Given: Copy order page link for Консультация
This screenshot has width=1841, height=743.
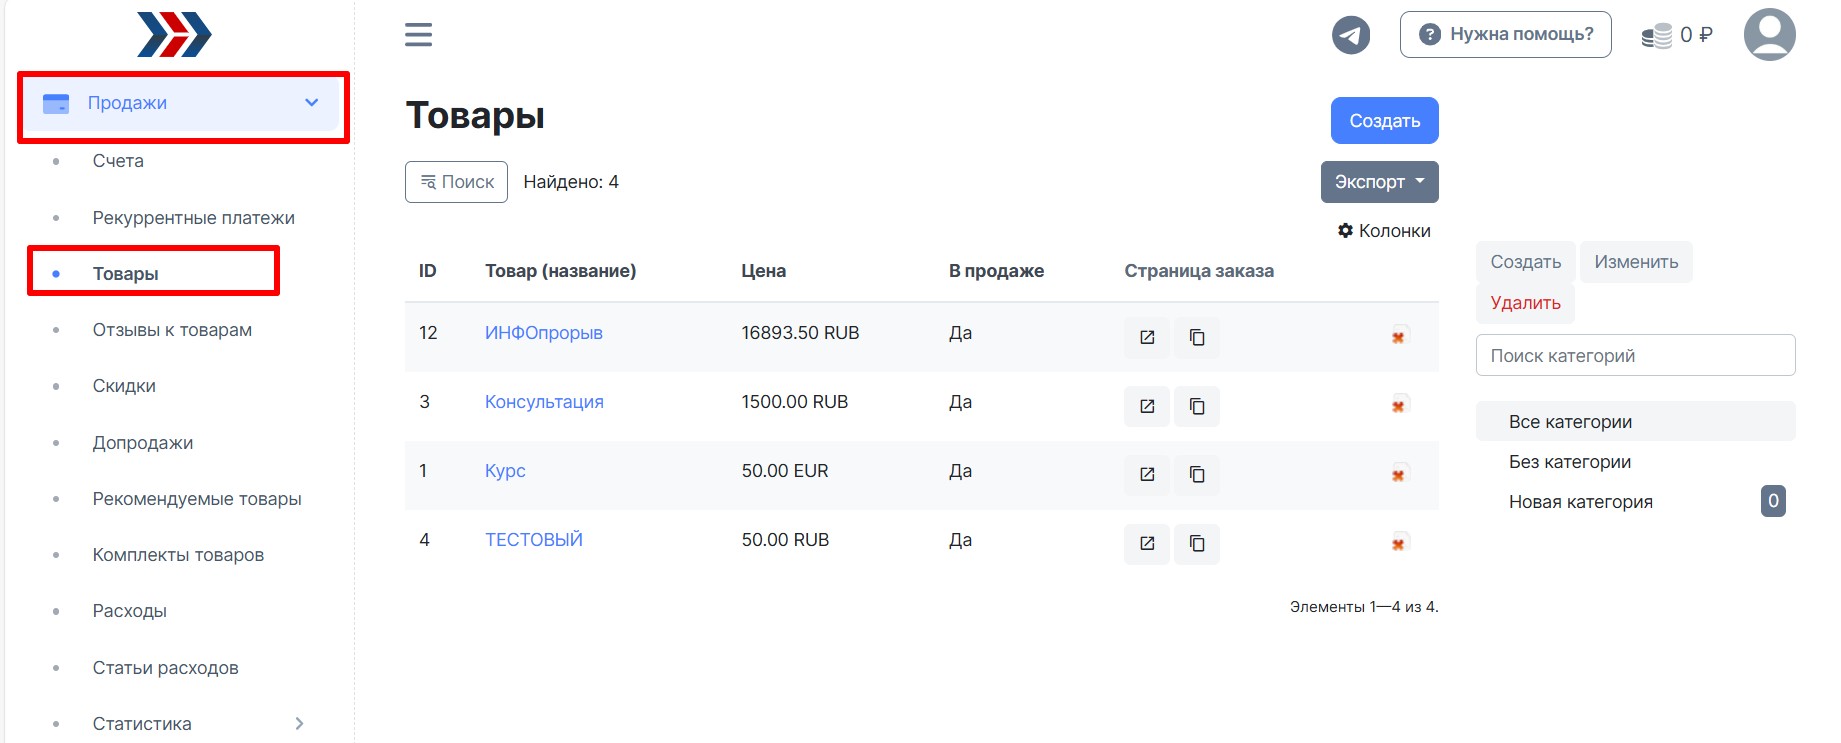Looking at the screenshot, I should tap(1197, 407).
